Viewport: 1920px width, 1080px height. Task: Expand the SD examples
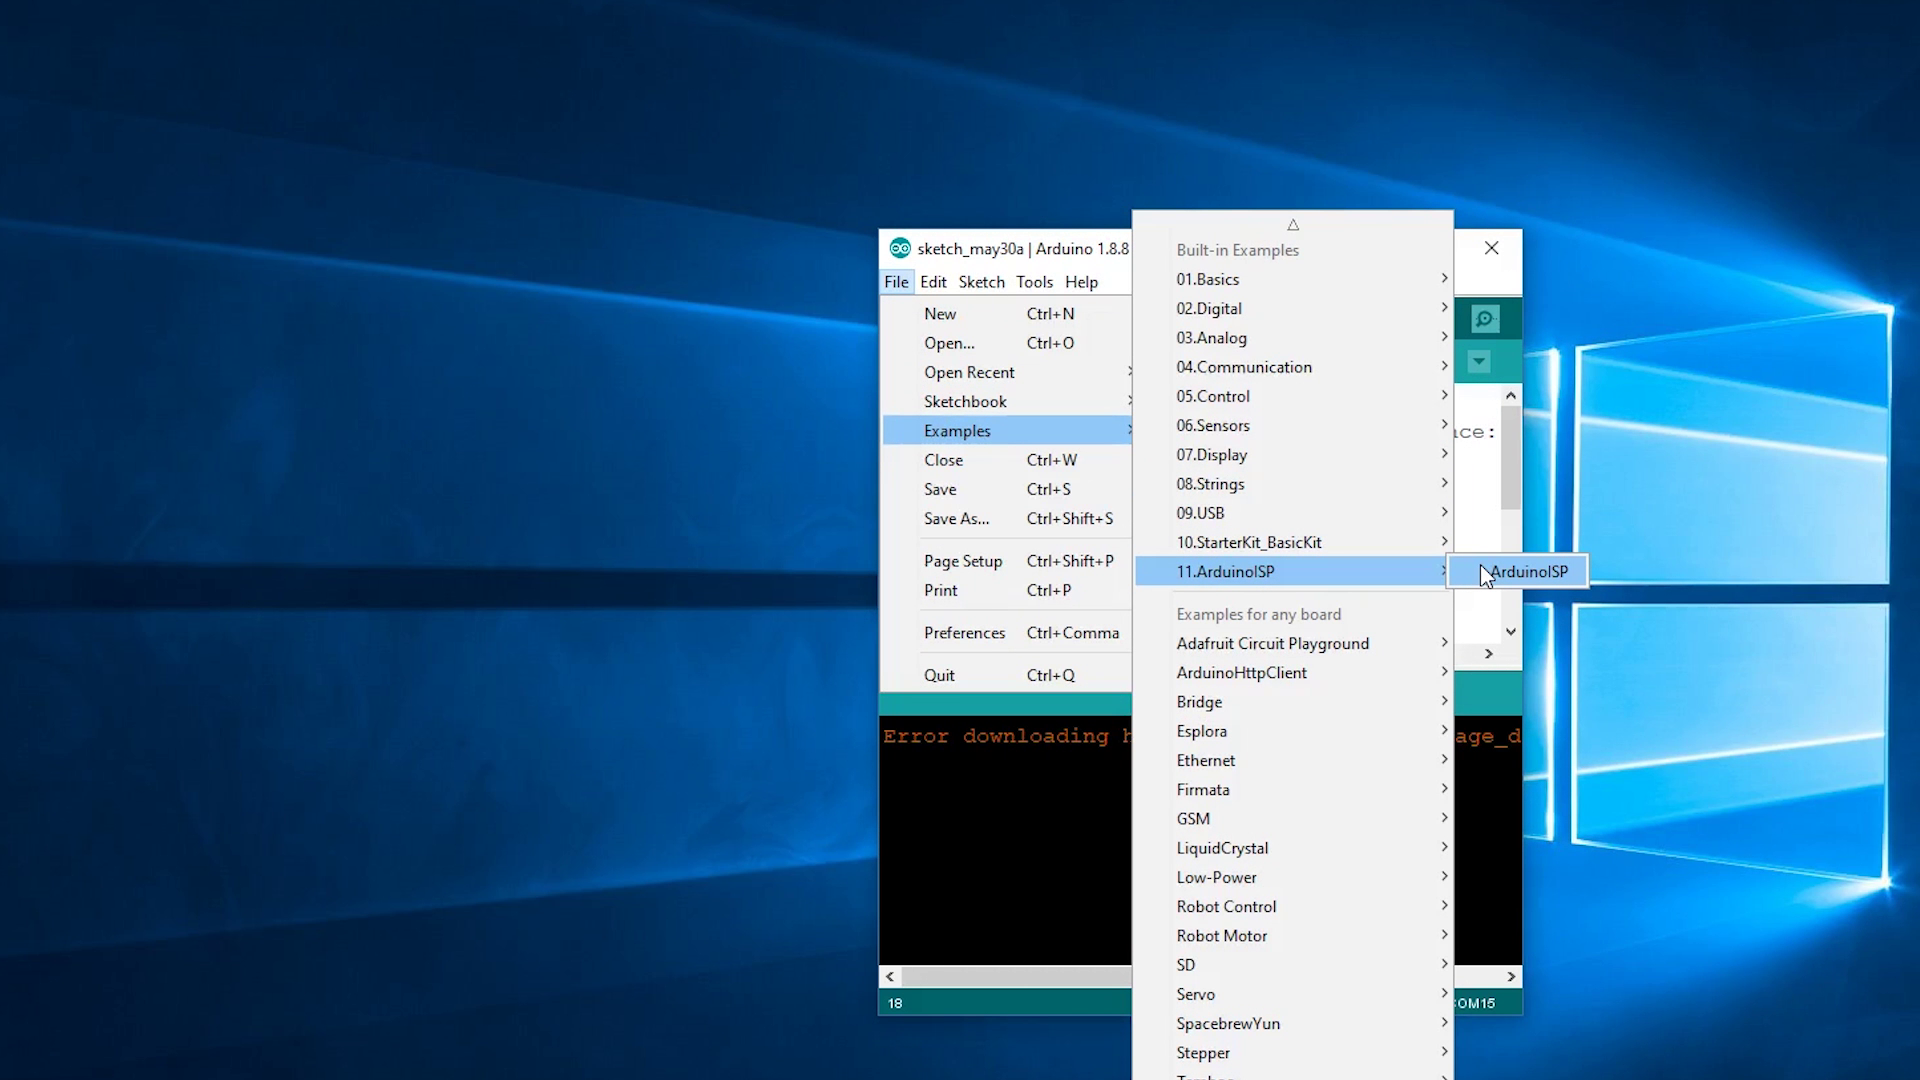1293,965
